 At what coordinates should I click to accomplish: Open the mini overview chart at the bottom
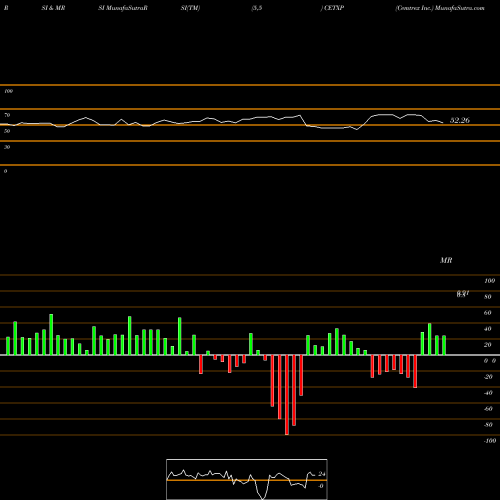(x=247, y=479)
